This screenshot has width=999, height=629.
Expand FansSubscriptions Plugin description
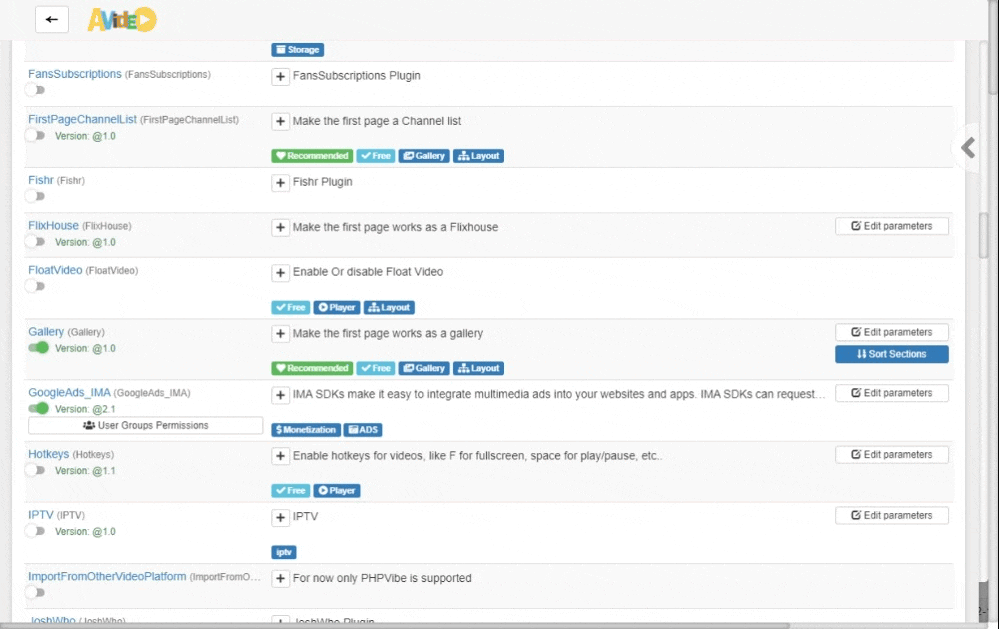click(x=280, y=76)
